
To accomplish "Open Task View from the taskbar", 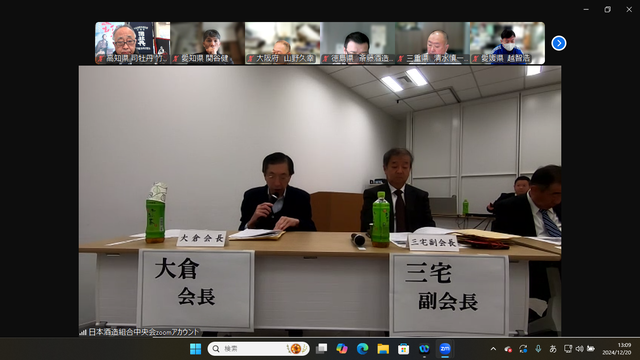I will (x=322, y=349).
